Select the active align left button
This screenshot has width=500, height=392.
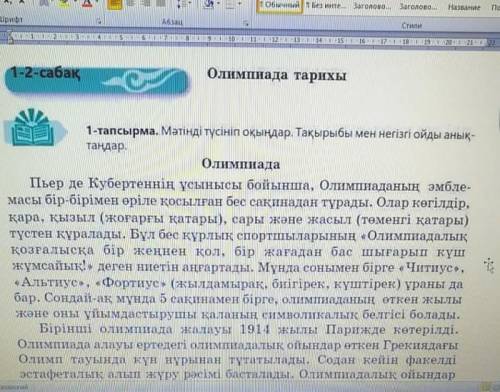click(x=114, y=4)
